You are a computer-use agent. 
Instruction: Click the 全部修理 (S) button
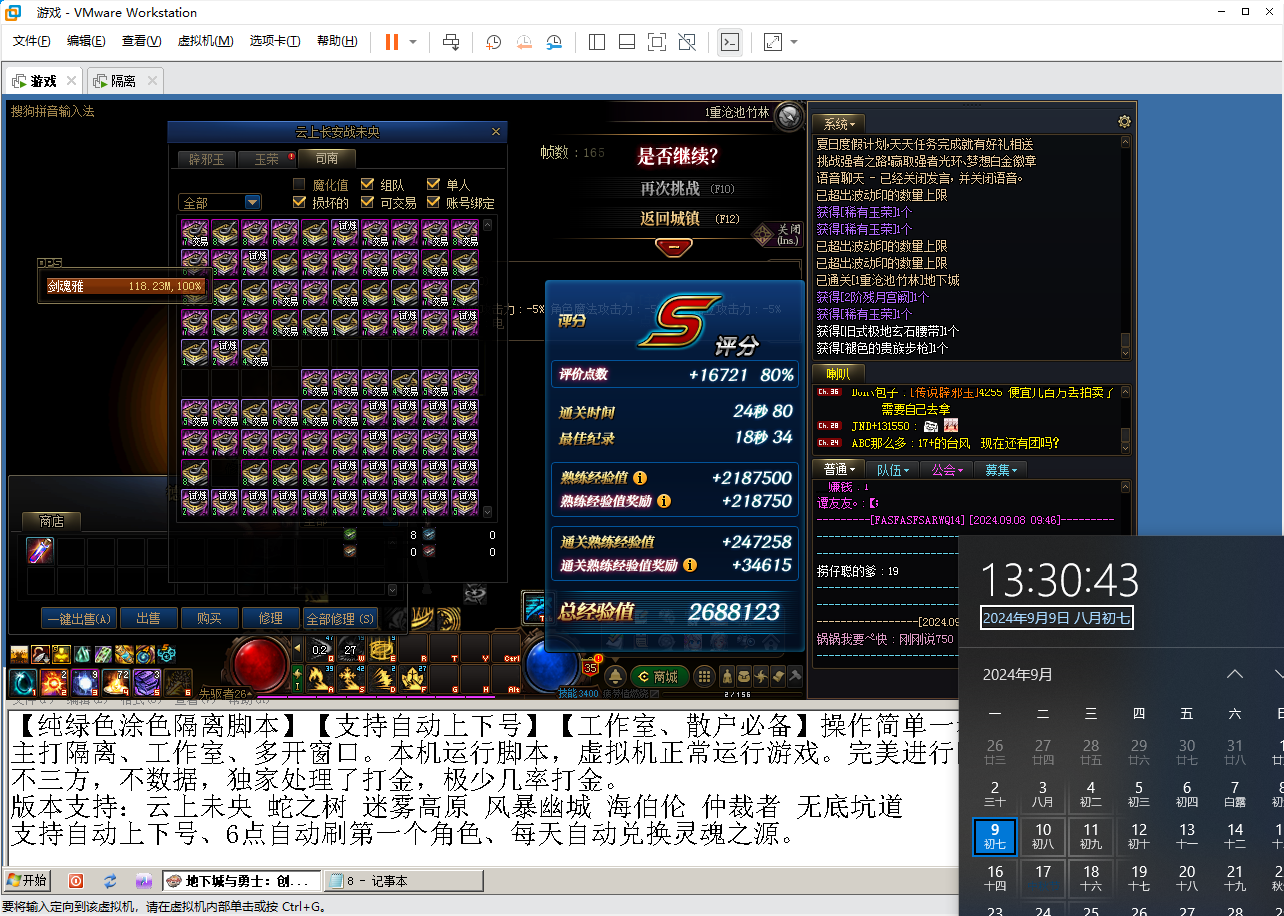click(340, 618)
